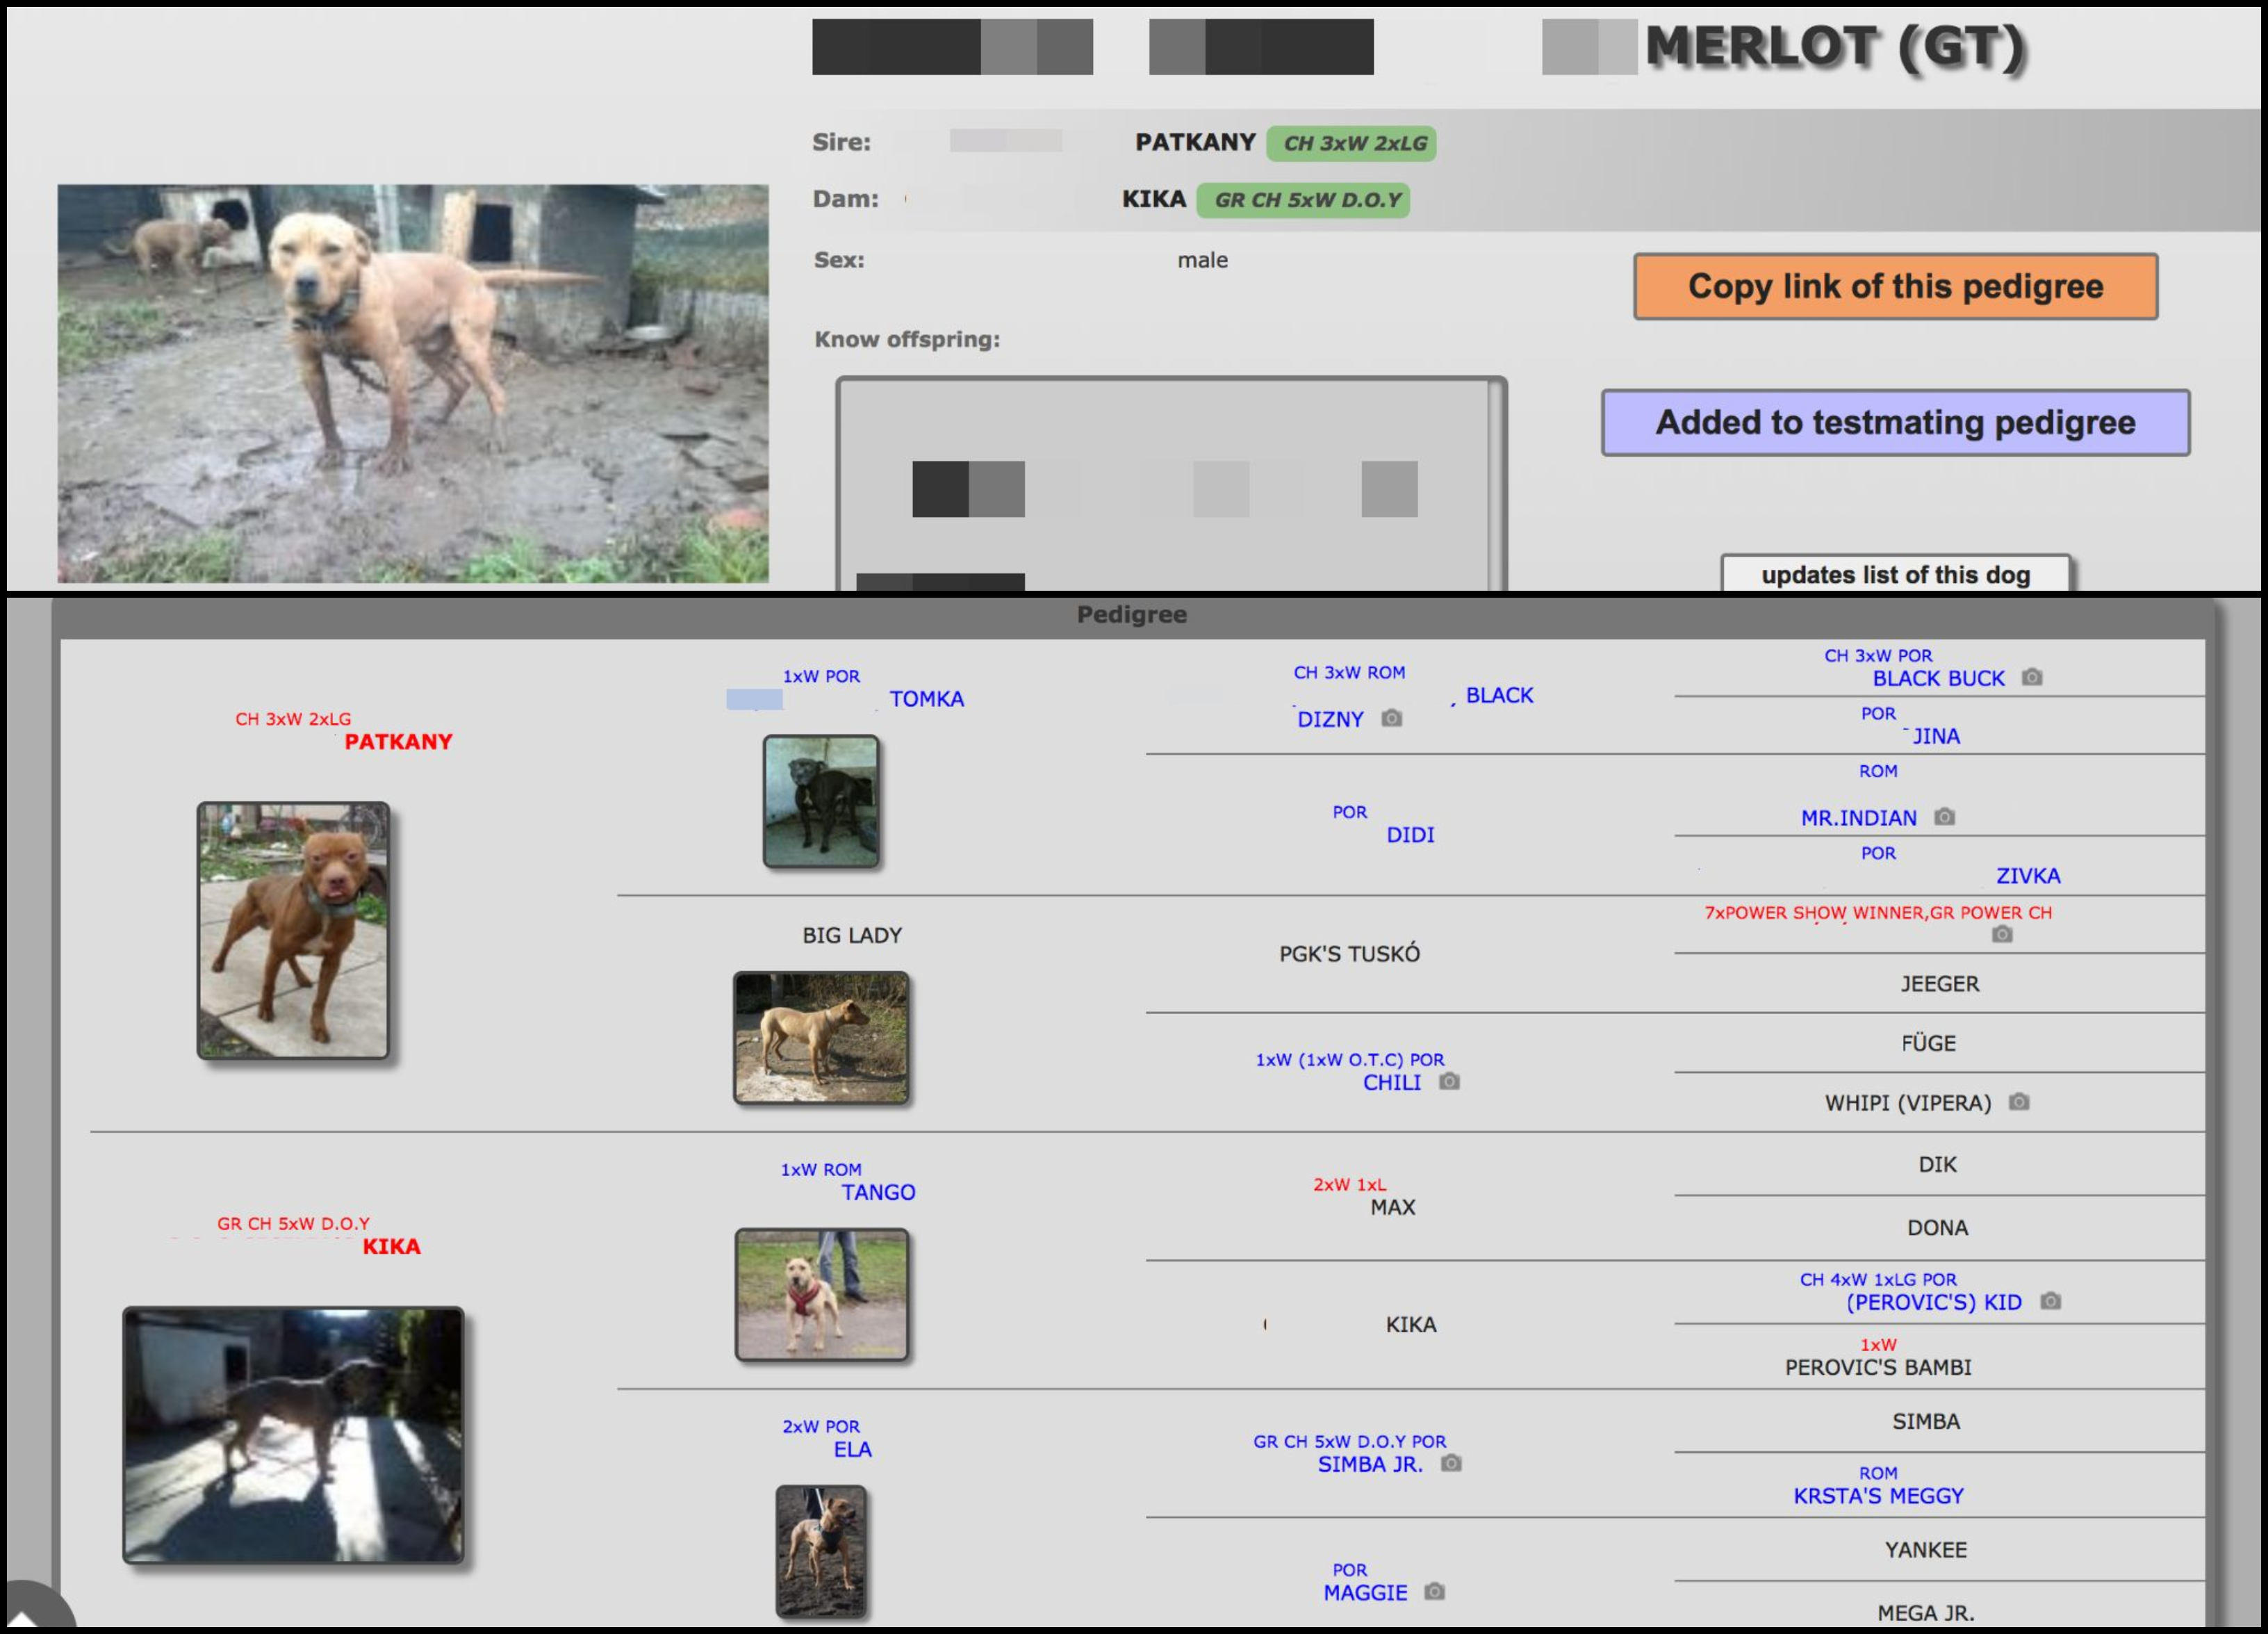Click camera icon next to BLACK BUCK

(2031, 677)
